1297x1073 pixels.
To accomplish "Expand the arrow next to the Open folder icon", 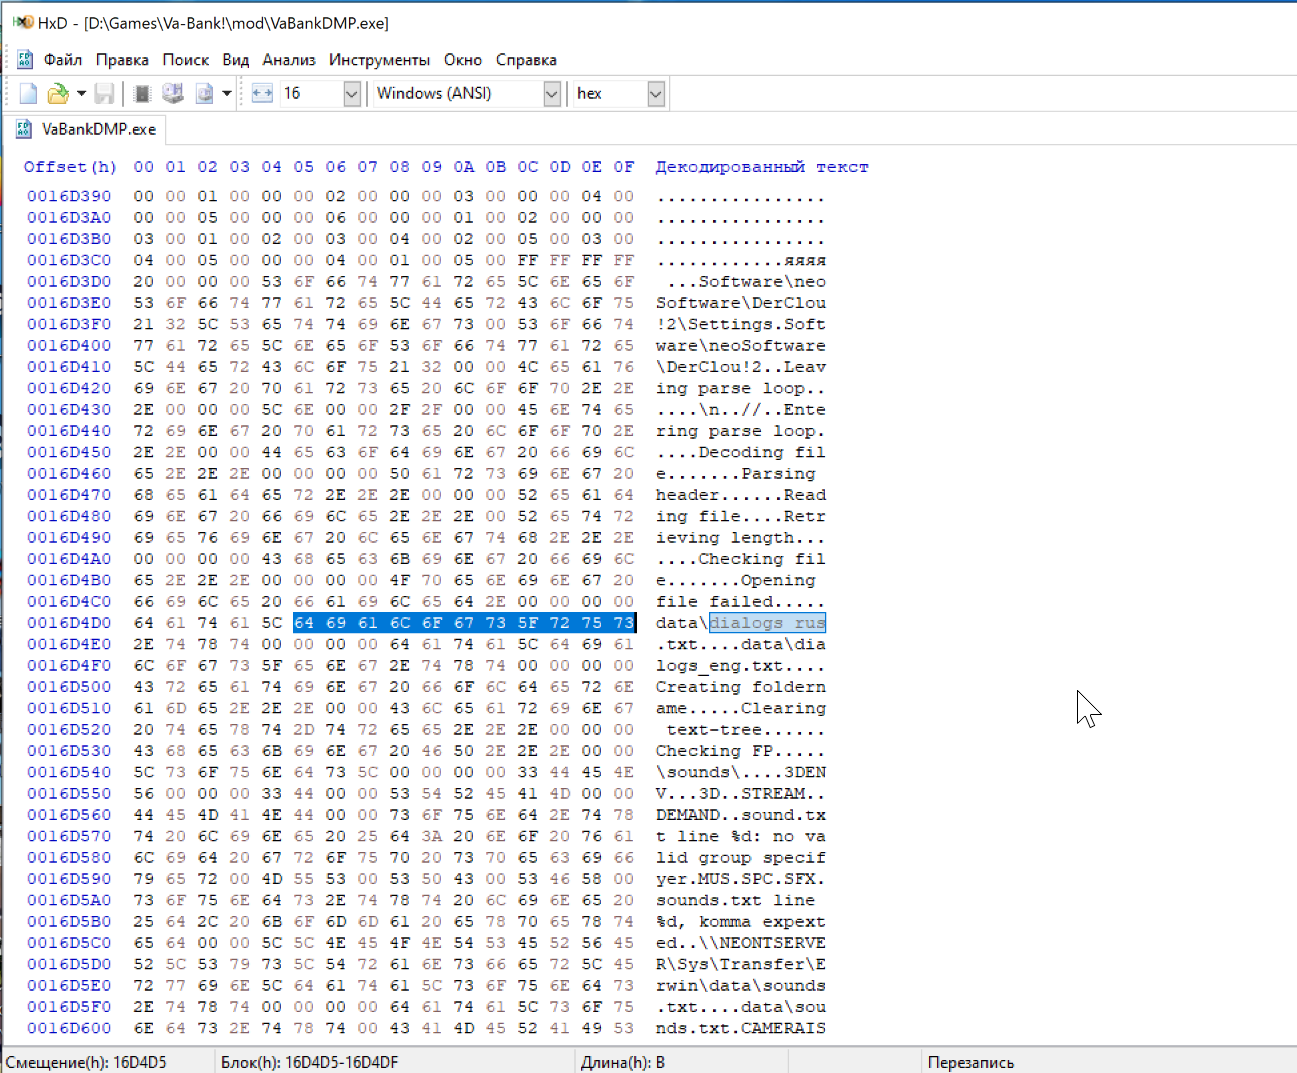I will pyautogui.click(x=81, y=94).
